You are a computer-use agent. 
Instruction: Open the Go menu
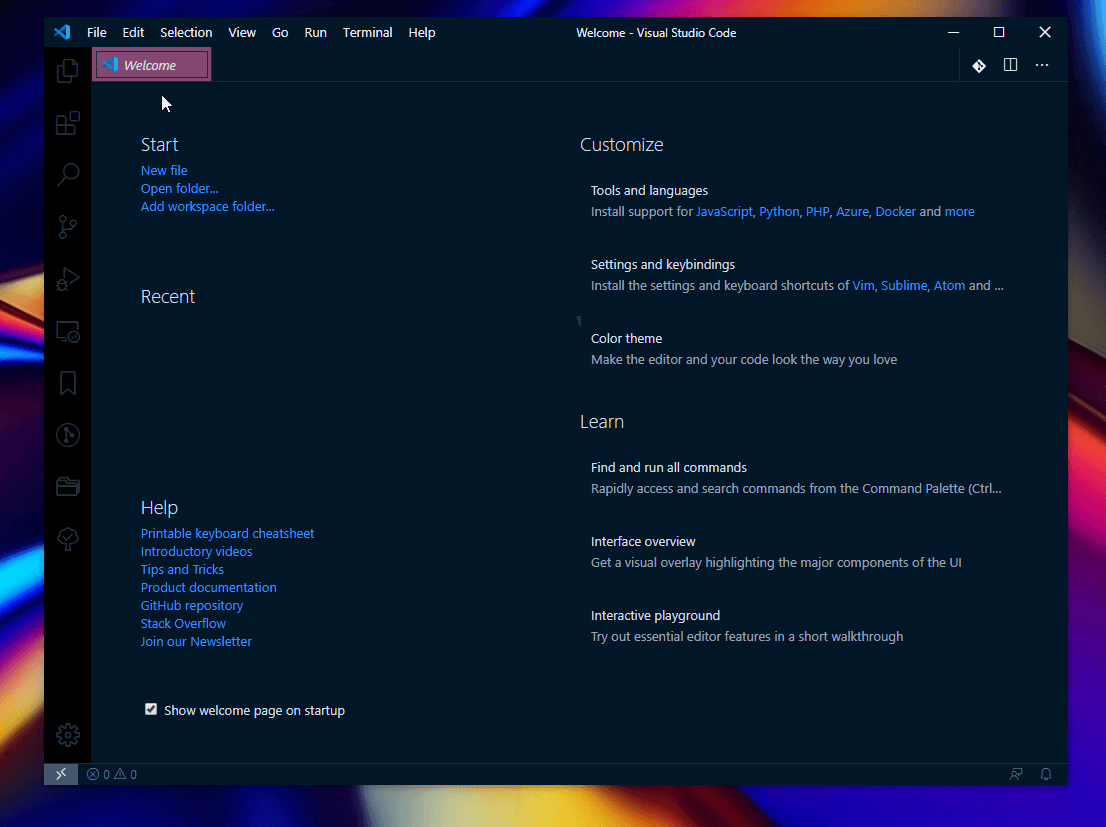tap(280, 32)
